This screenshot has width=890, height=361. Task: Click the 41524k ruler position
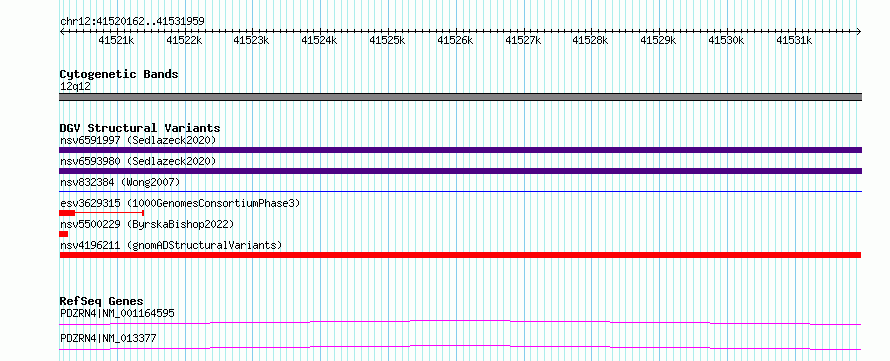point(320,40)
